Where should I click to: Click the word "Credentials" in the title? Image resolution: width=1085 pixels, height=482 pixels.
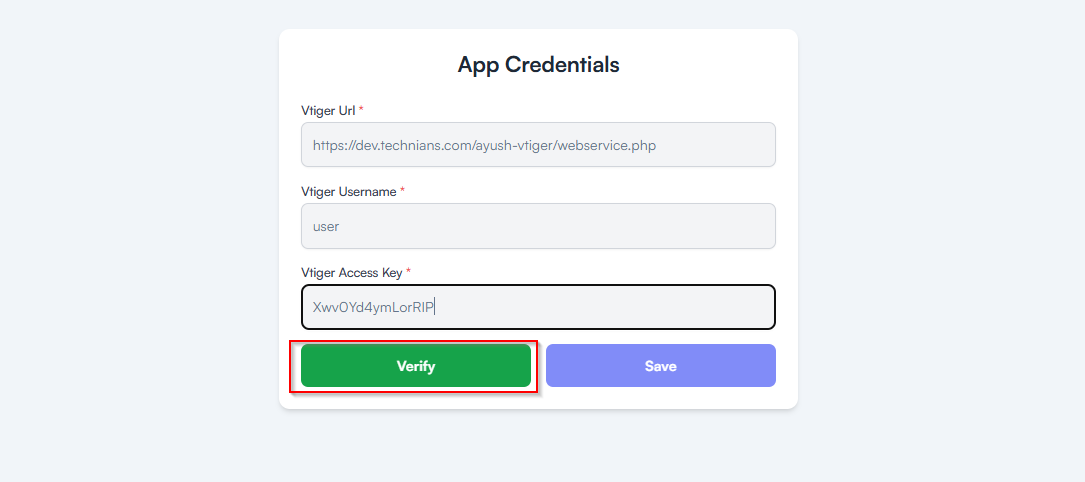point(562,65)
